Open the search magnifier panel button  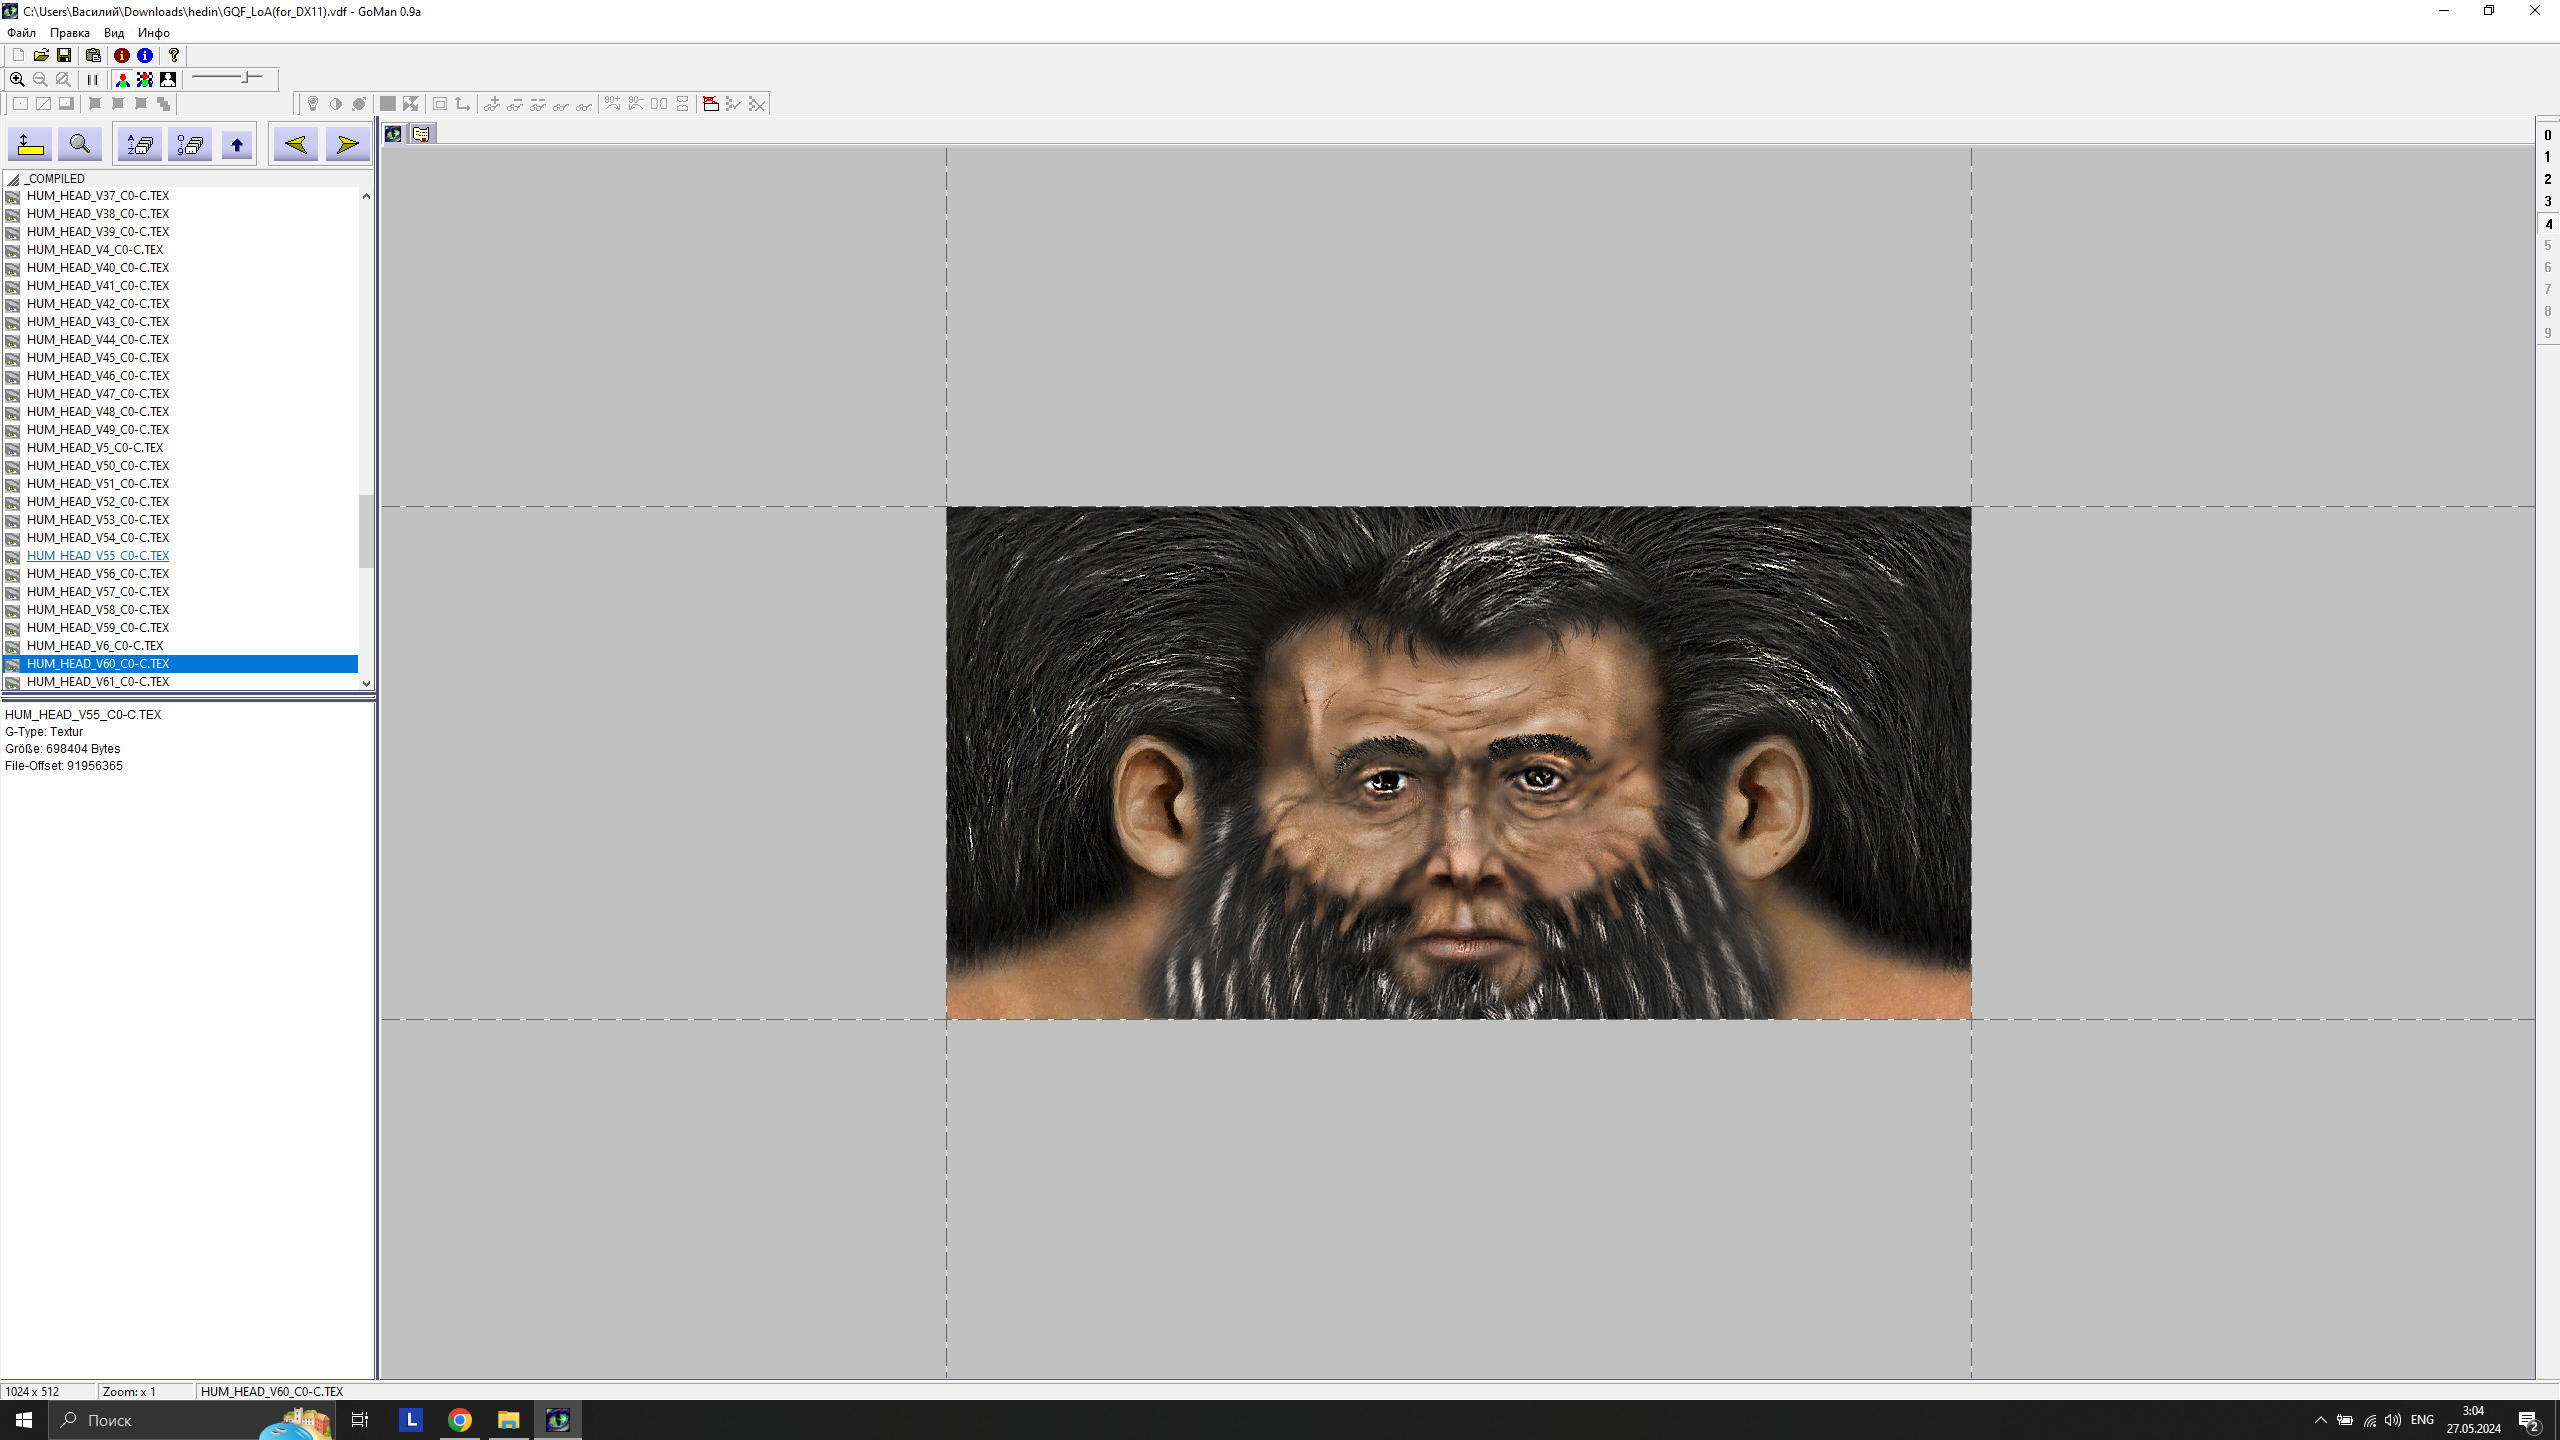80,145
